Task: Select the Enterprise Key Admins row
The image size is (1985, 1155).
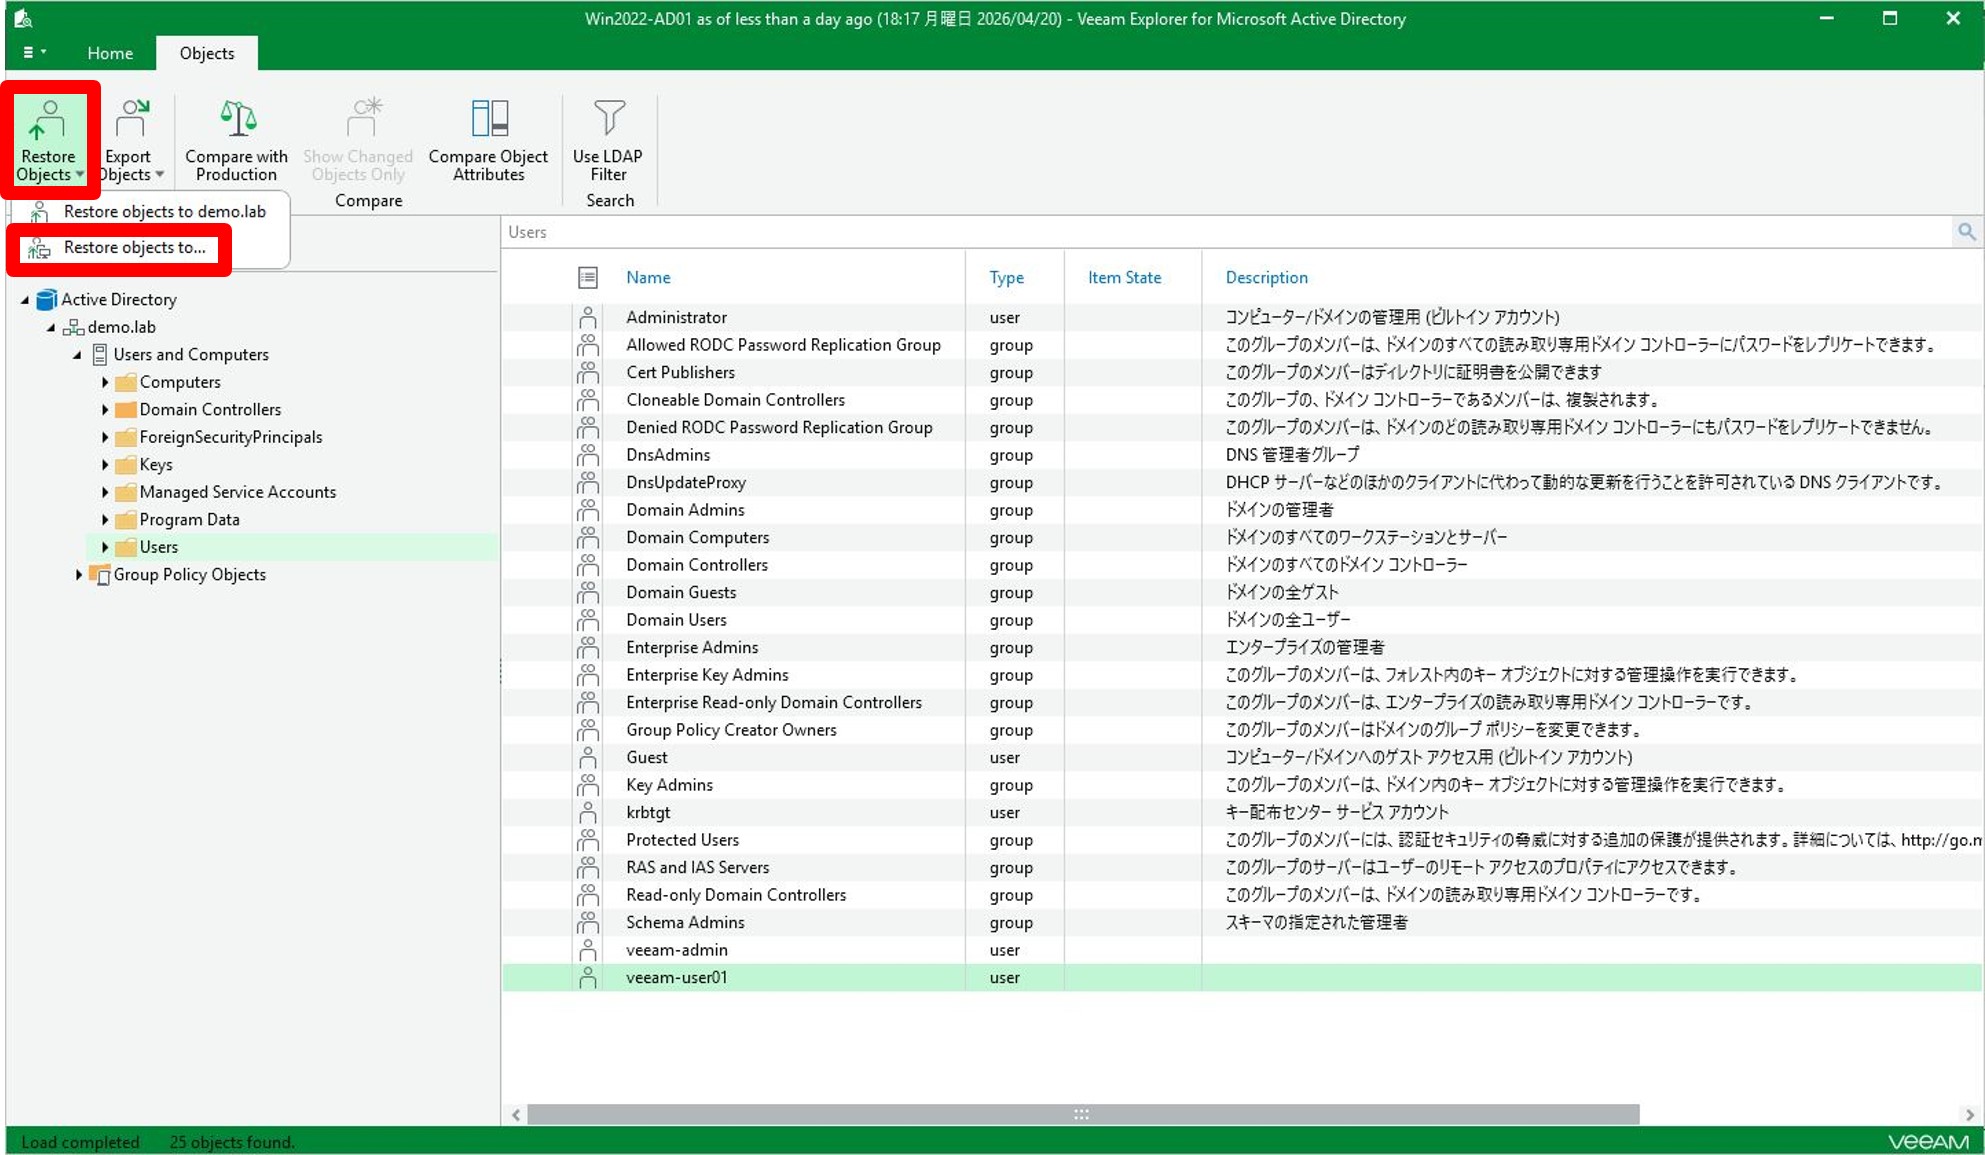Action: click(x=1242, y=675)
